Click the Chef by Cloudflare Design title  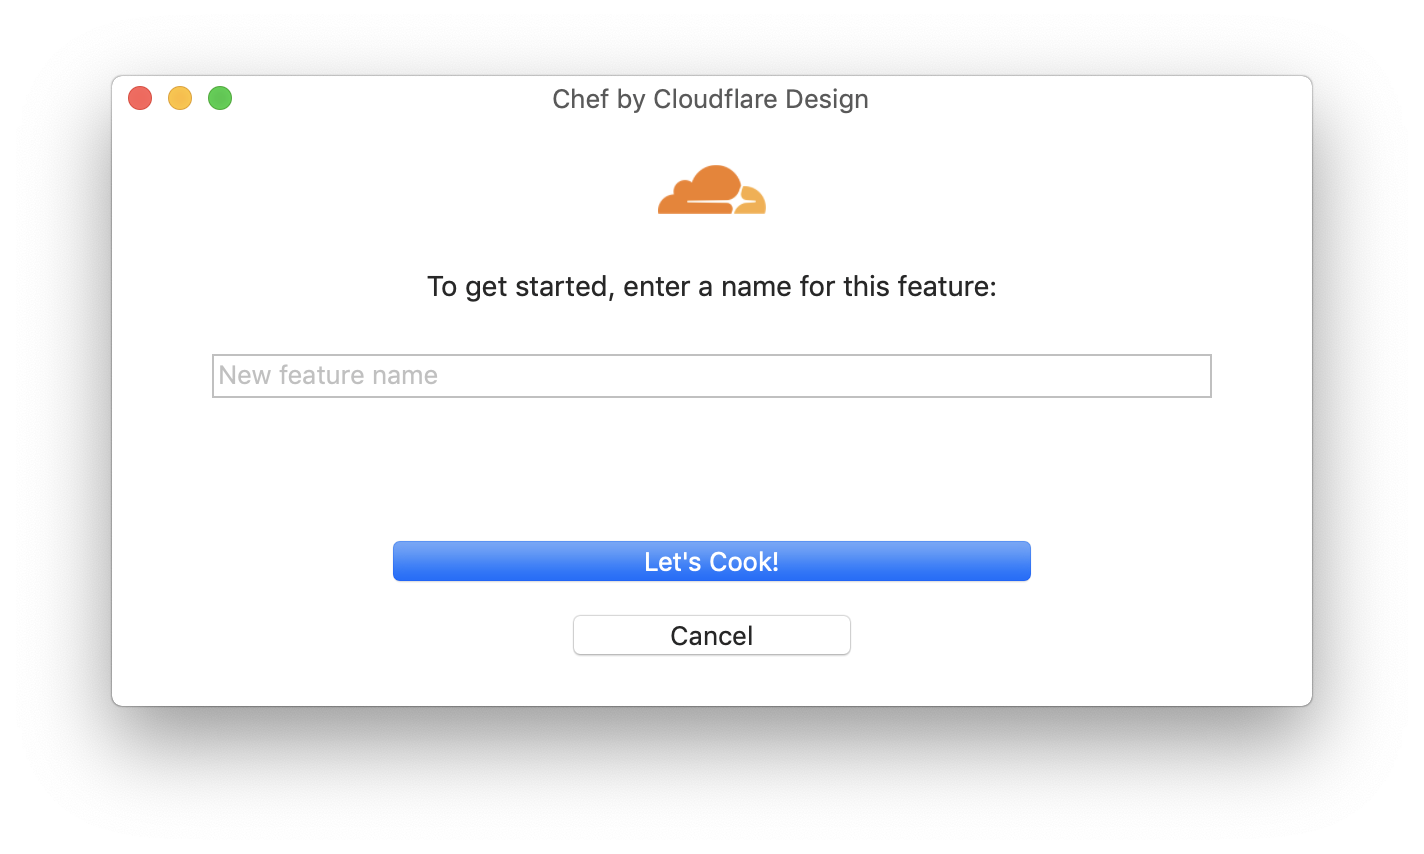click(710, 99)
